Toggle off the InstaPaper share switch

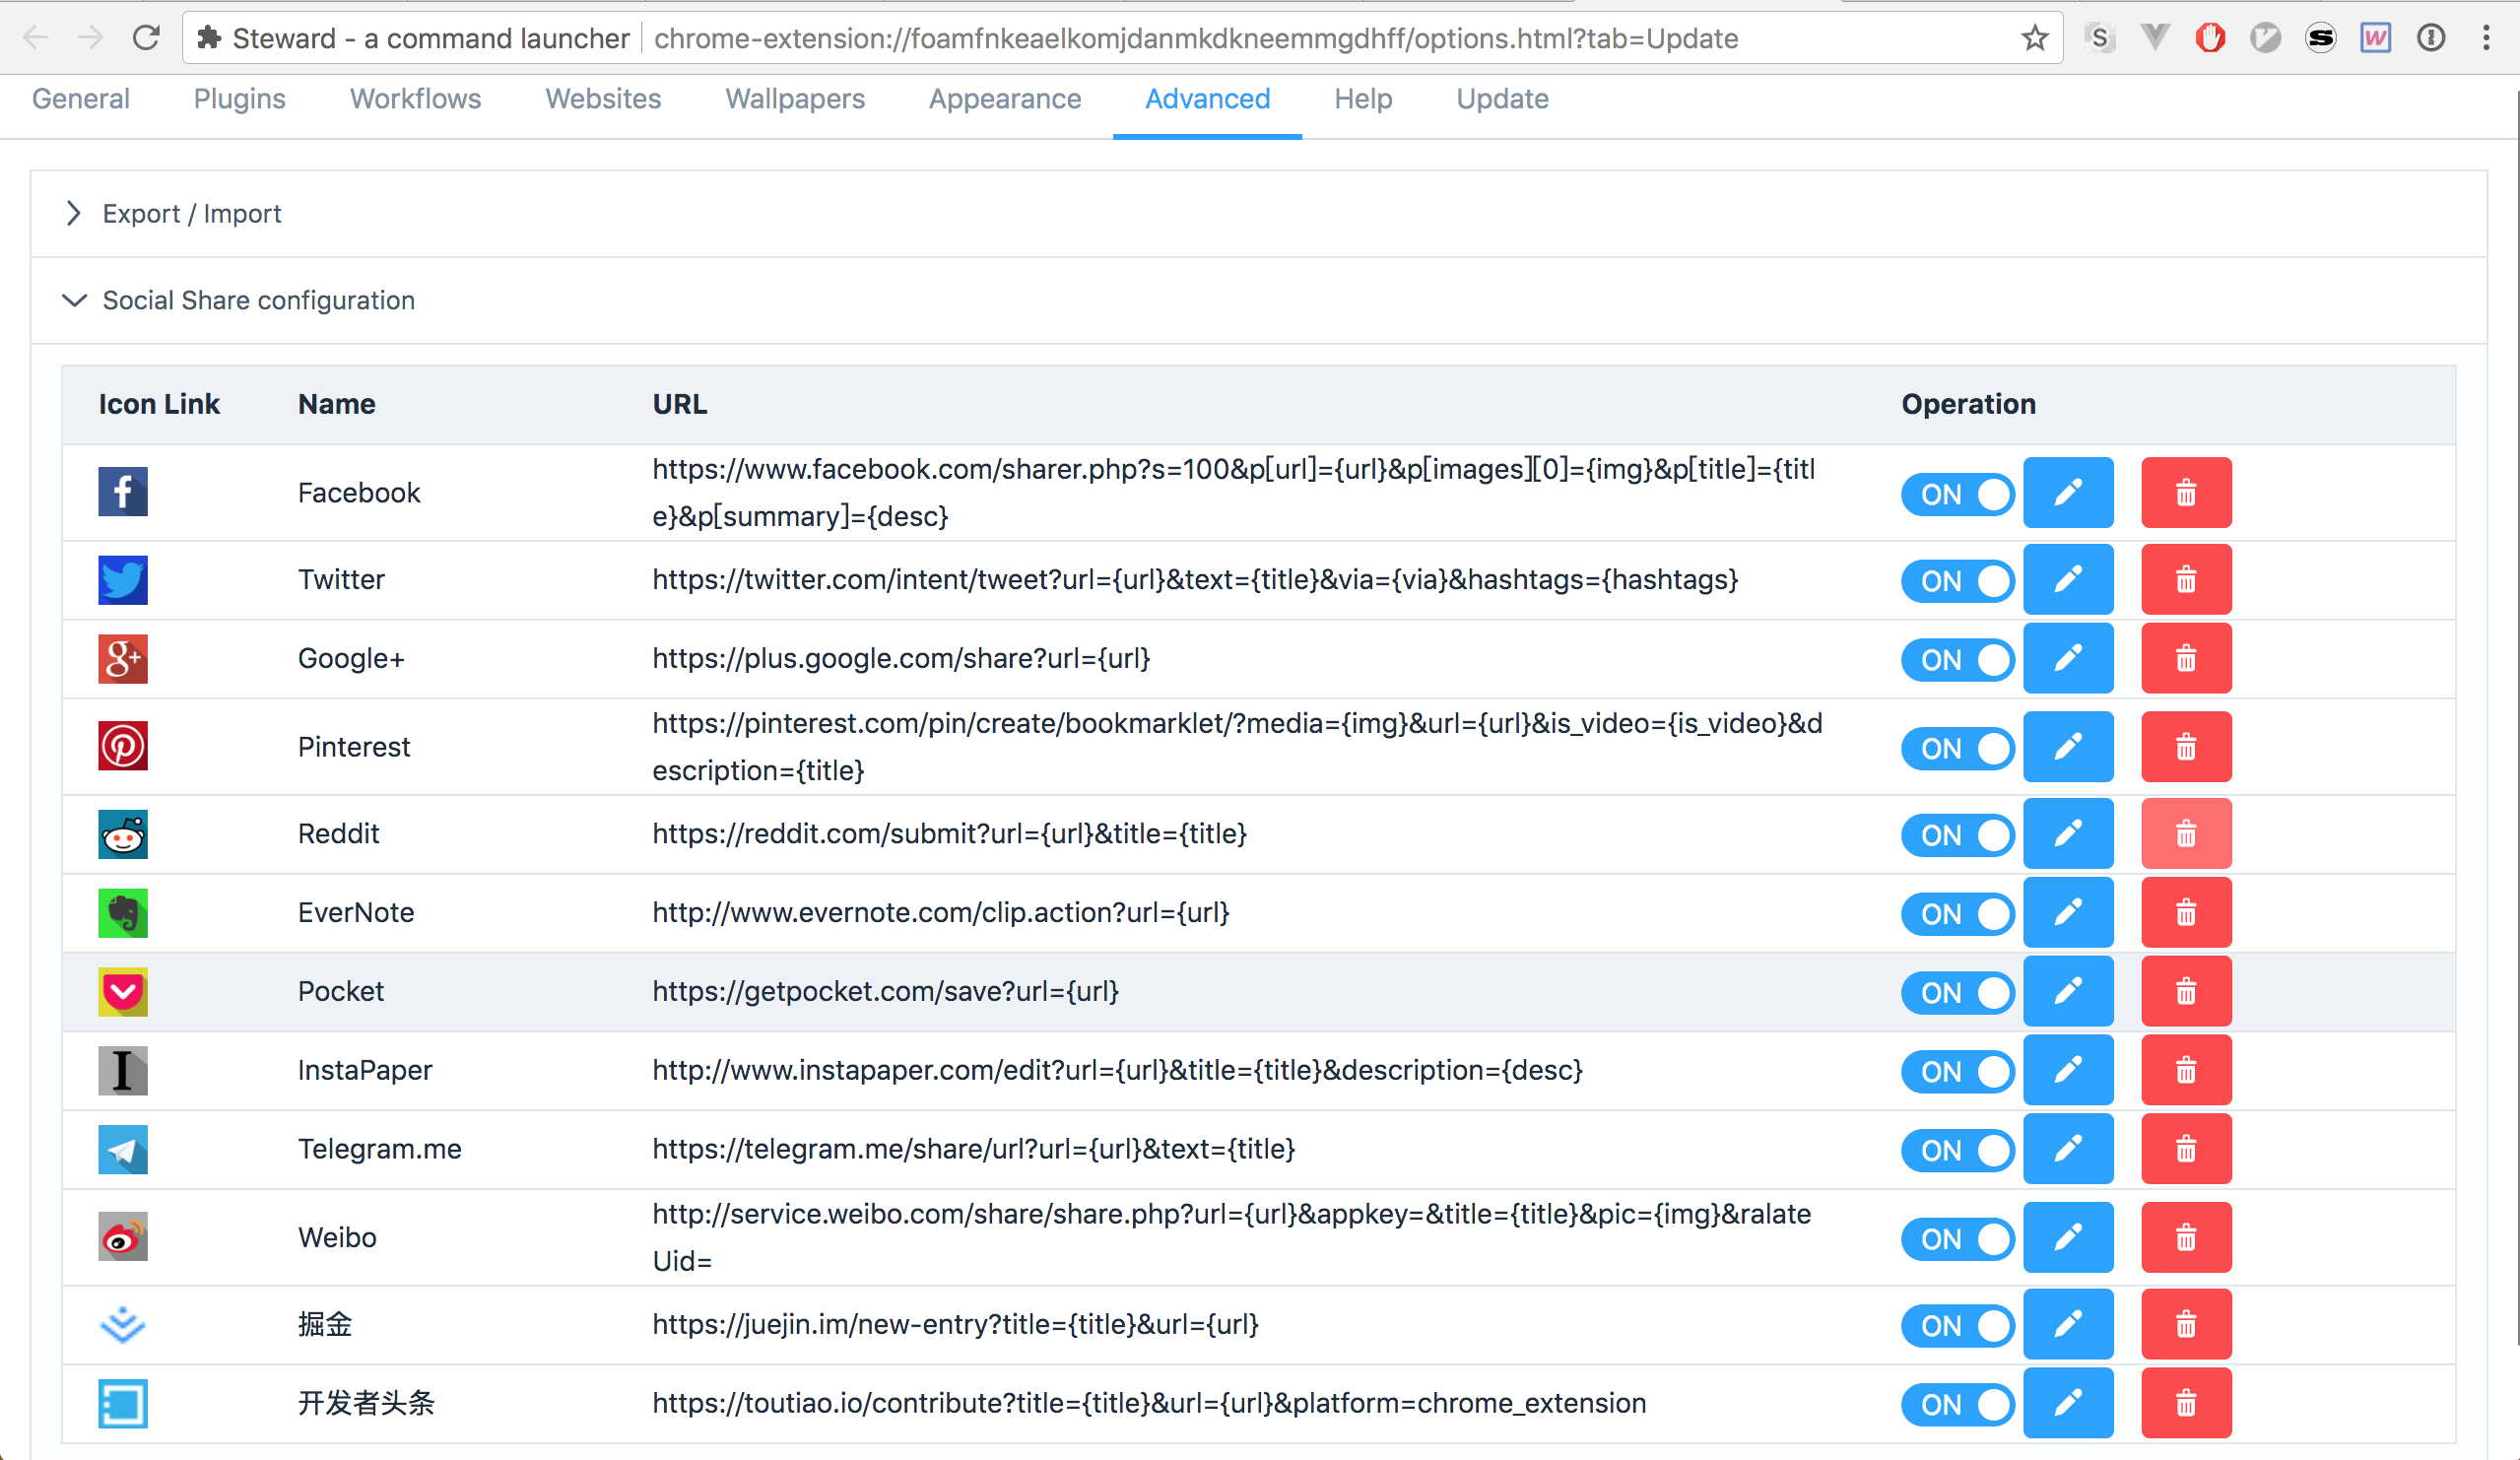1957,1071
